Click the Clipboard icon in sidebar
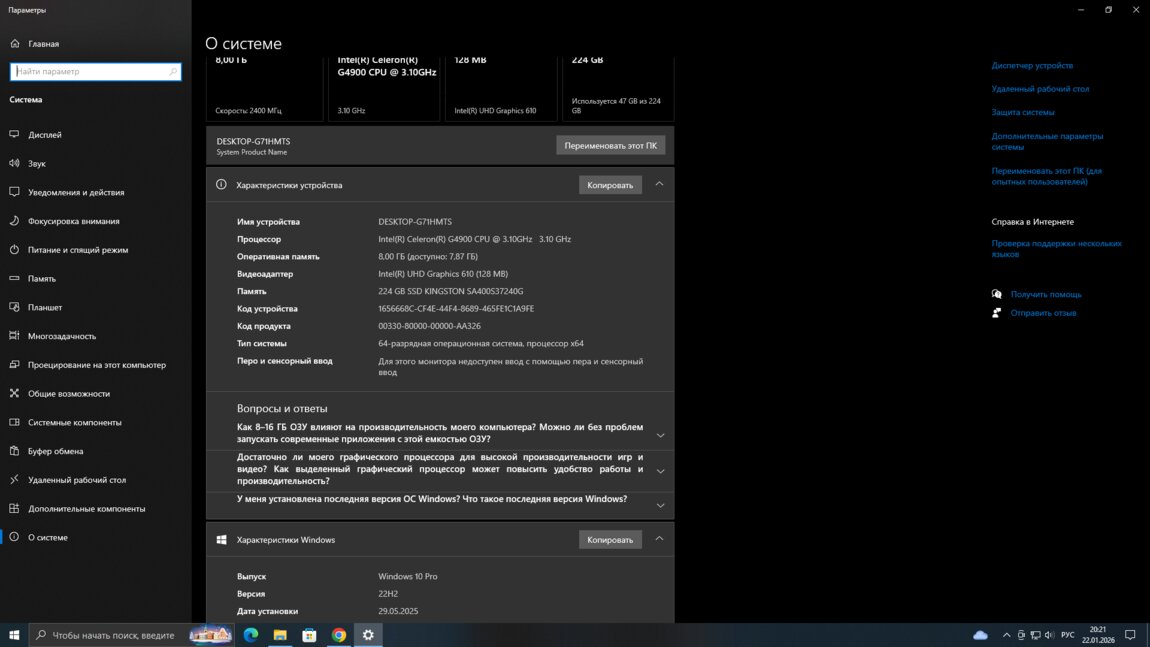Screen dimensions: 1150x647 14,451
